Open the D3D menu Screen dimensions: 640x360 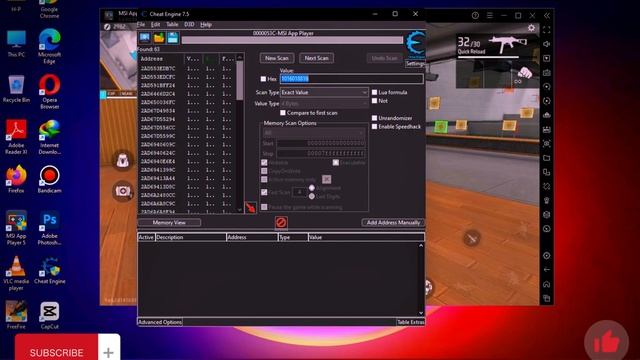[189, 24]
